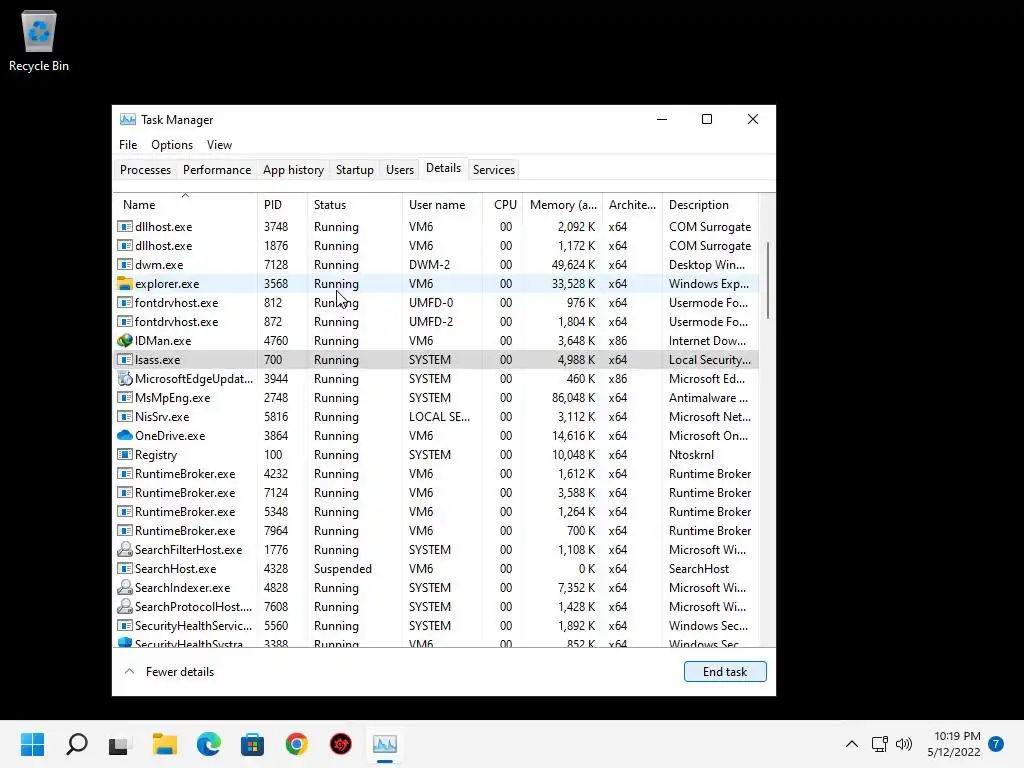Show hidden tray icons chevron
Image resolution: width=1024 pixels, height=768 pixels.
pos(852,744)
